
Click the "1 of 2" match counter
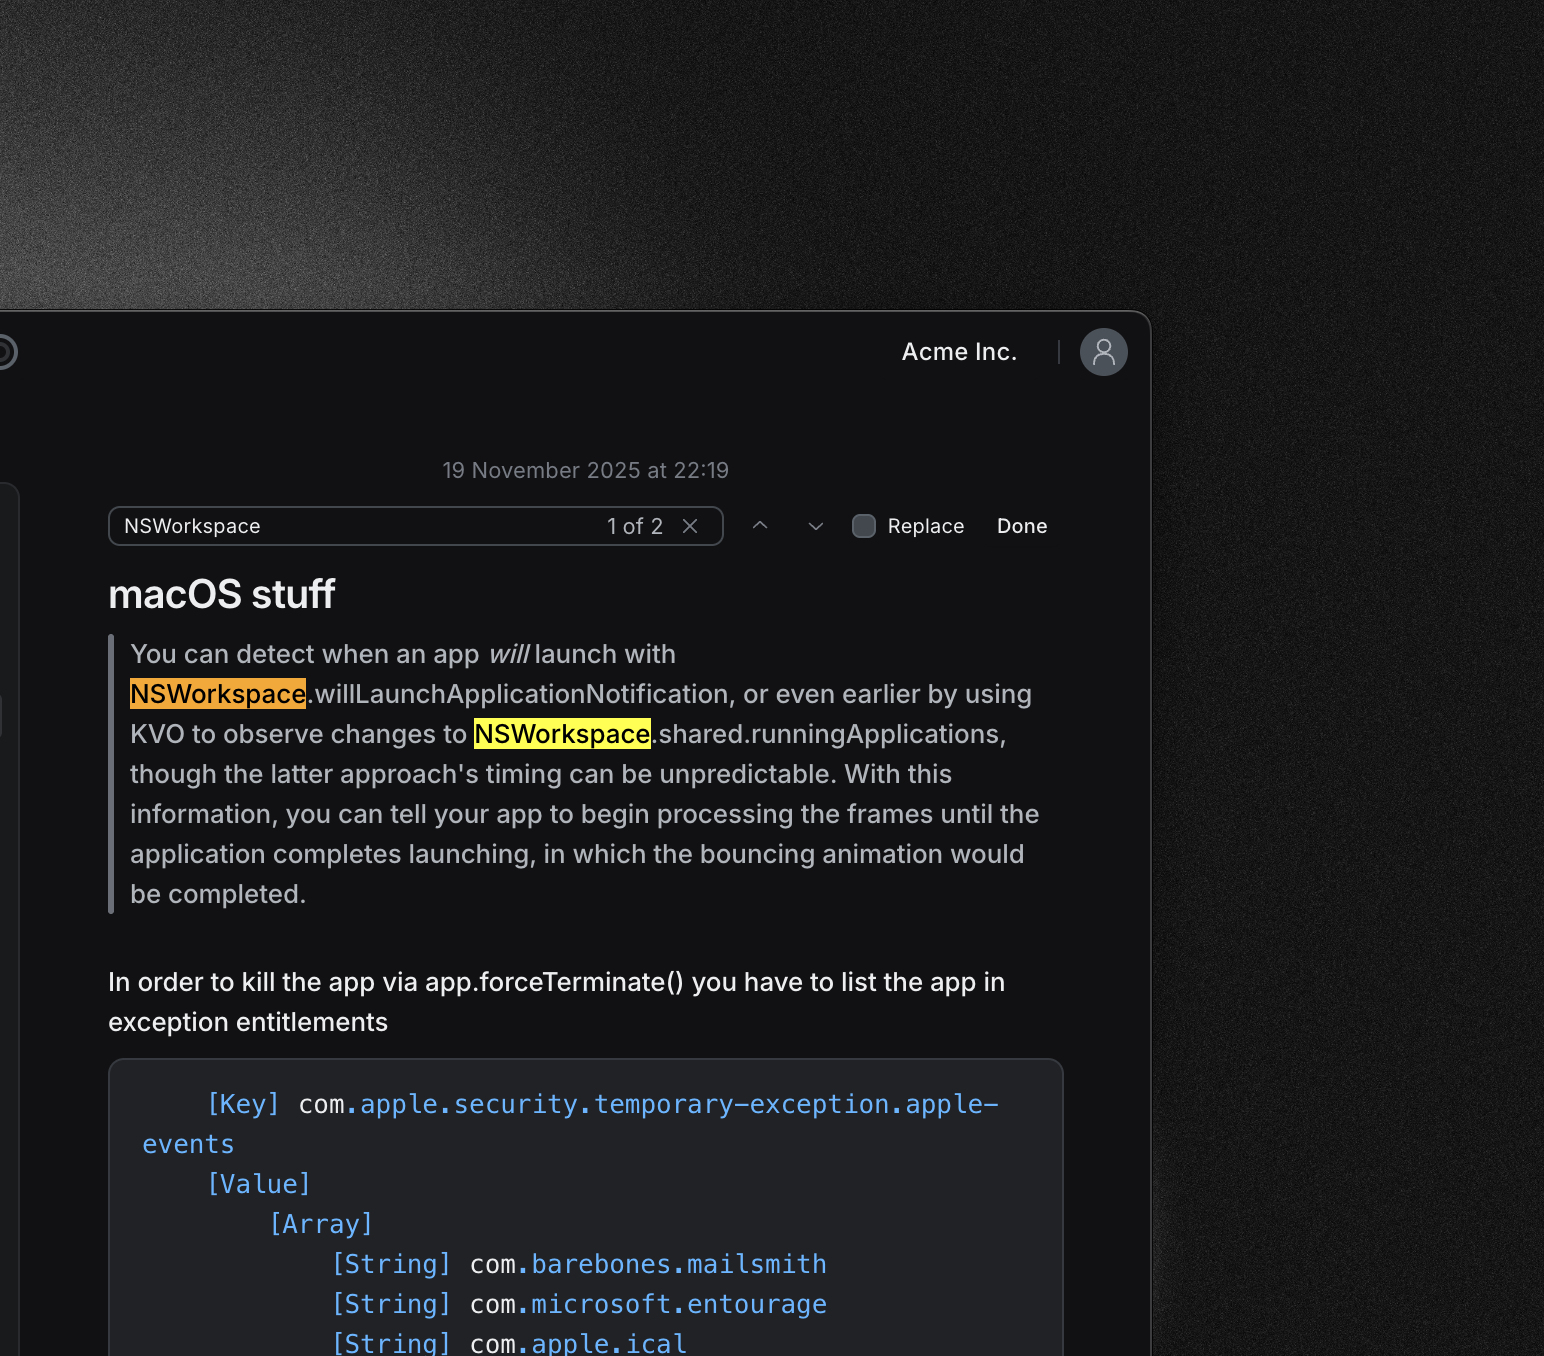pos(634,526)
